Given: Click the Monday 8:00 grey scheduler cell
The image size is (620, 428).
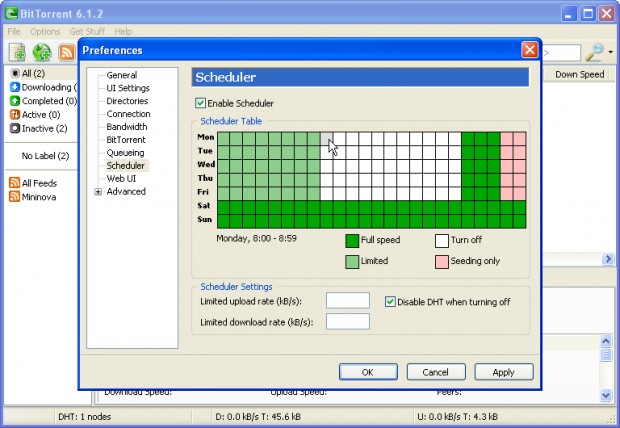Looking at the screenshot, I should 327,138.
